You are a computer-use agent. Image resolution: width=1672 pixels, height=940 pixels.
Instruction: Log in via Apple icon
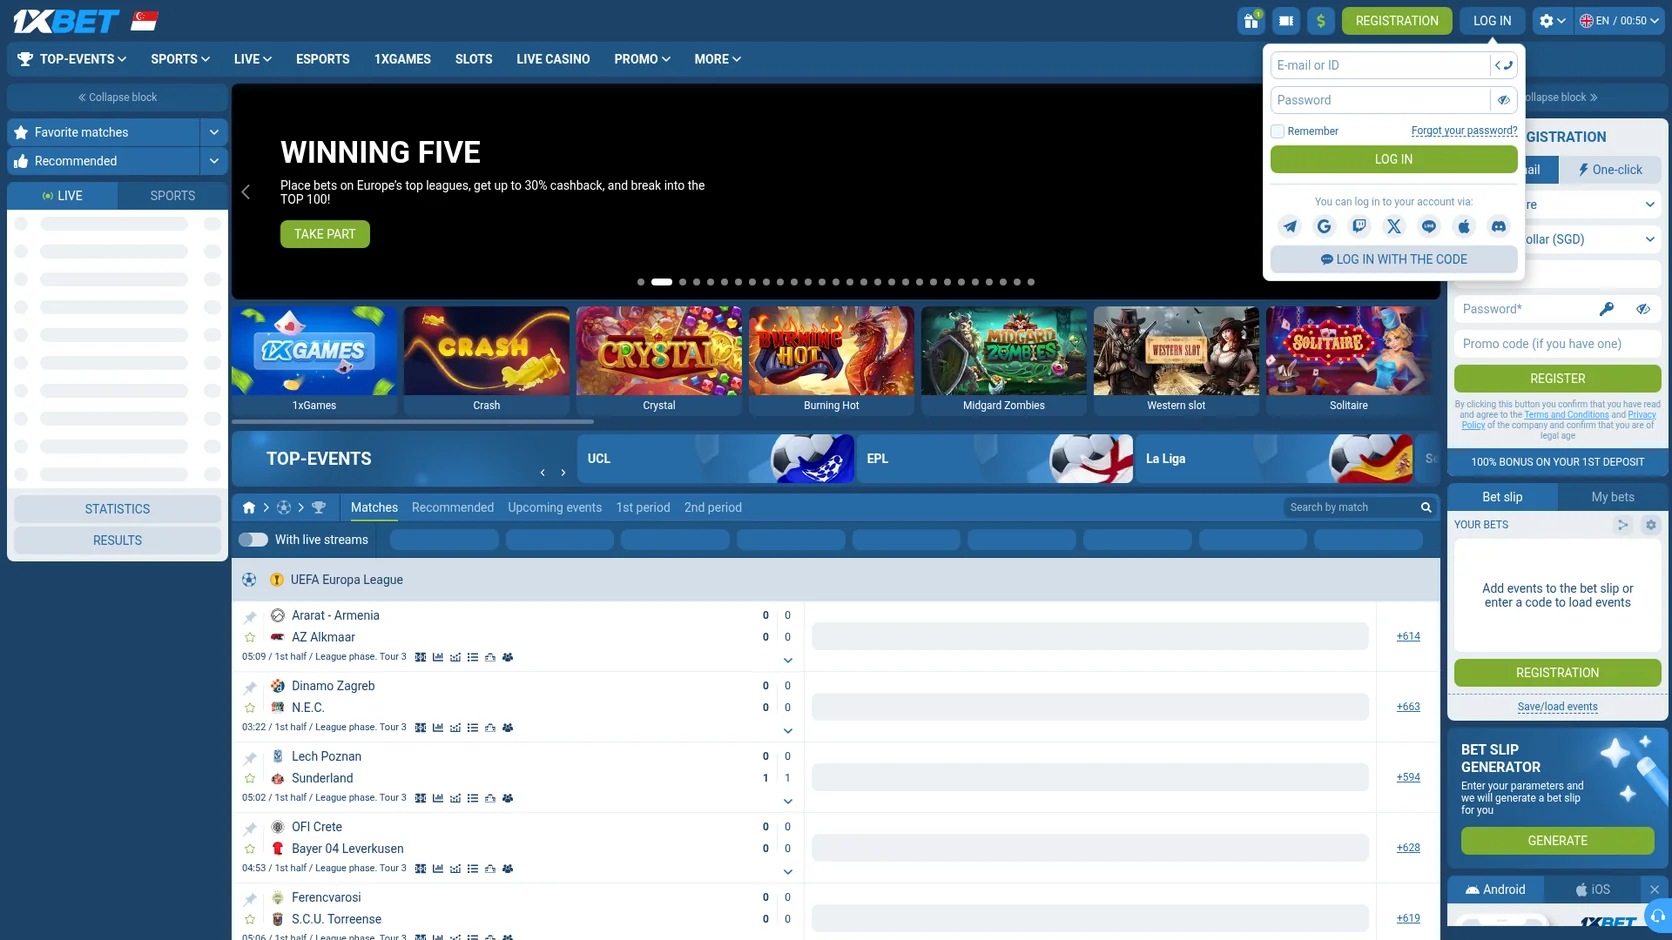1463,227
